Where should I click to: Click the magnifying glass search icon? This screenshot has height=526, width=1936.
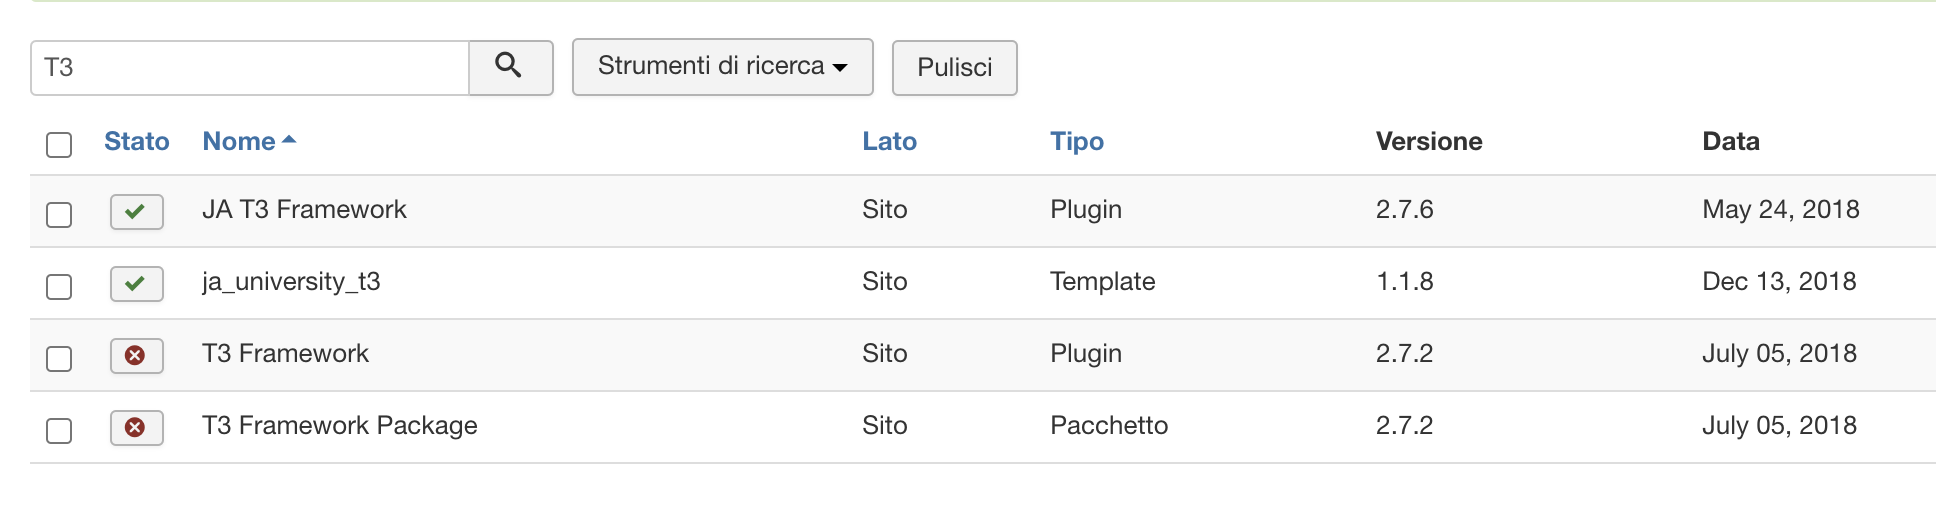point(510,67)
